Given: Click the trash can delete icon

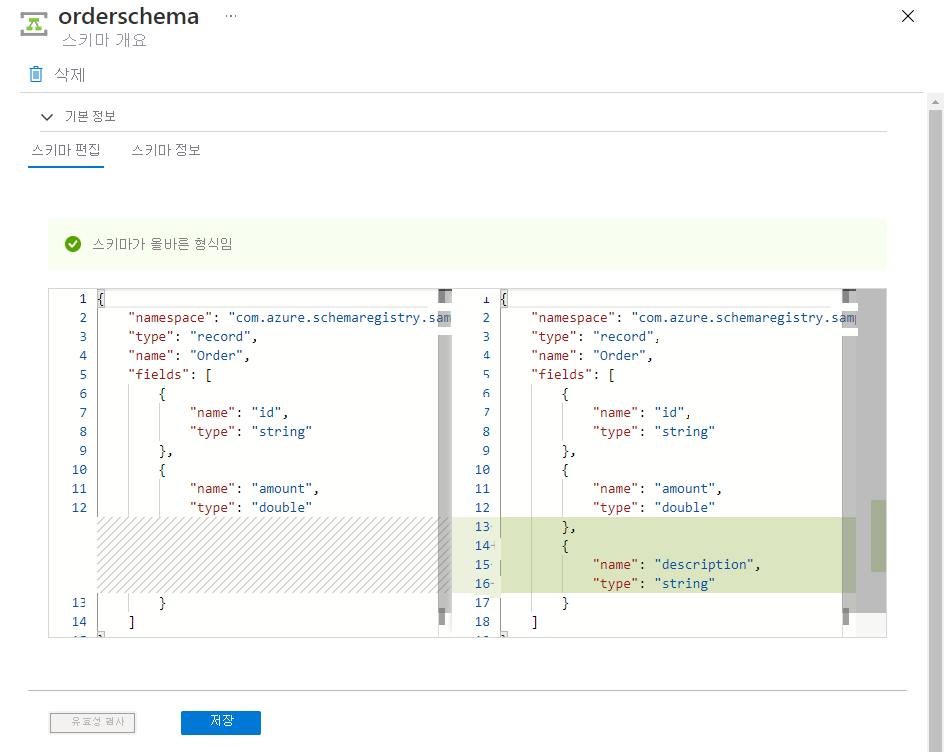Looking at the screenshot, I should [36, 74].
